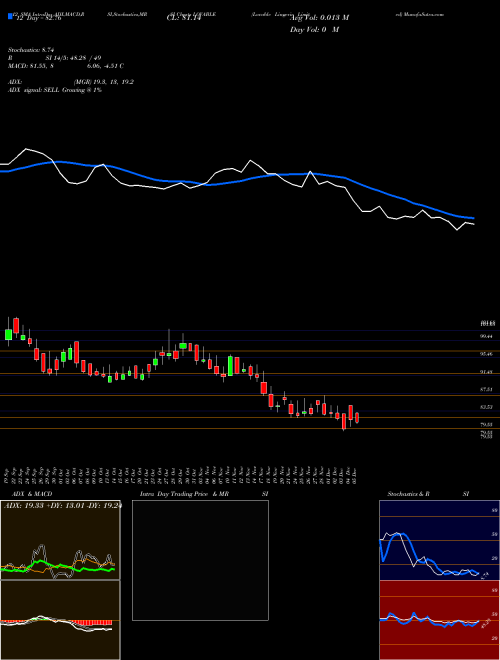Click the first green candlestick on the left
The image size is (500, 660).
tap(8, 335)
